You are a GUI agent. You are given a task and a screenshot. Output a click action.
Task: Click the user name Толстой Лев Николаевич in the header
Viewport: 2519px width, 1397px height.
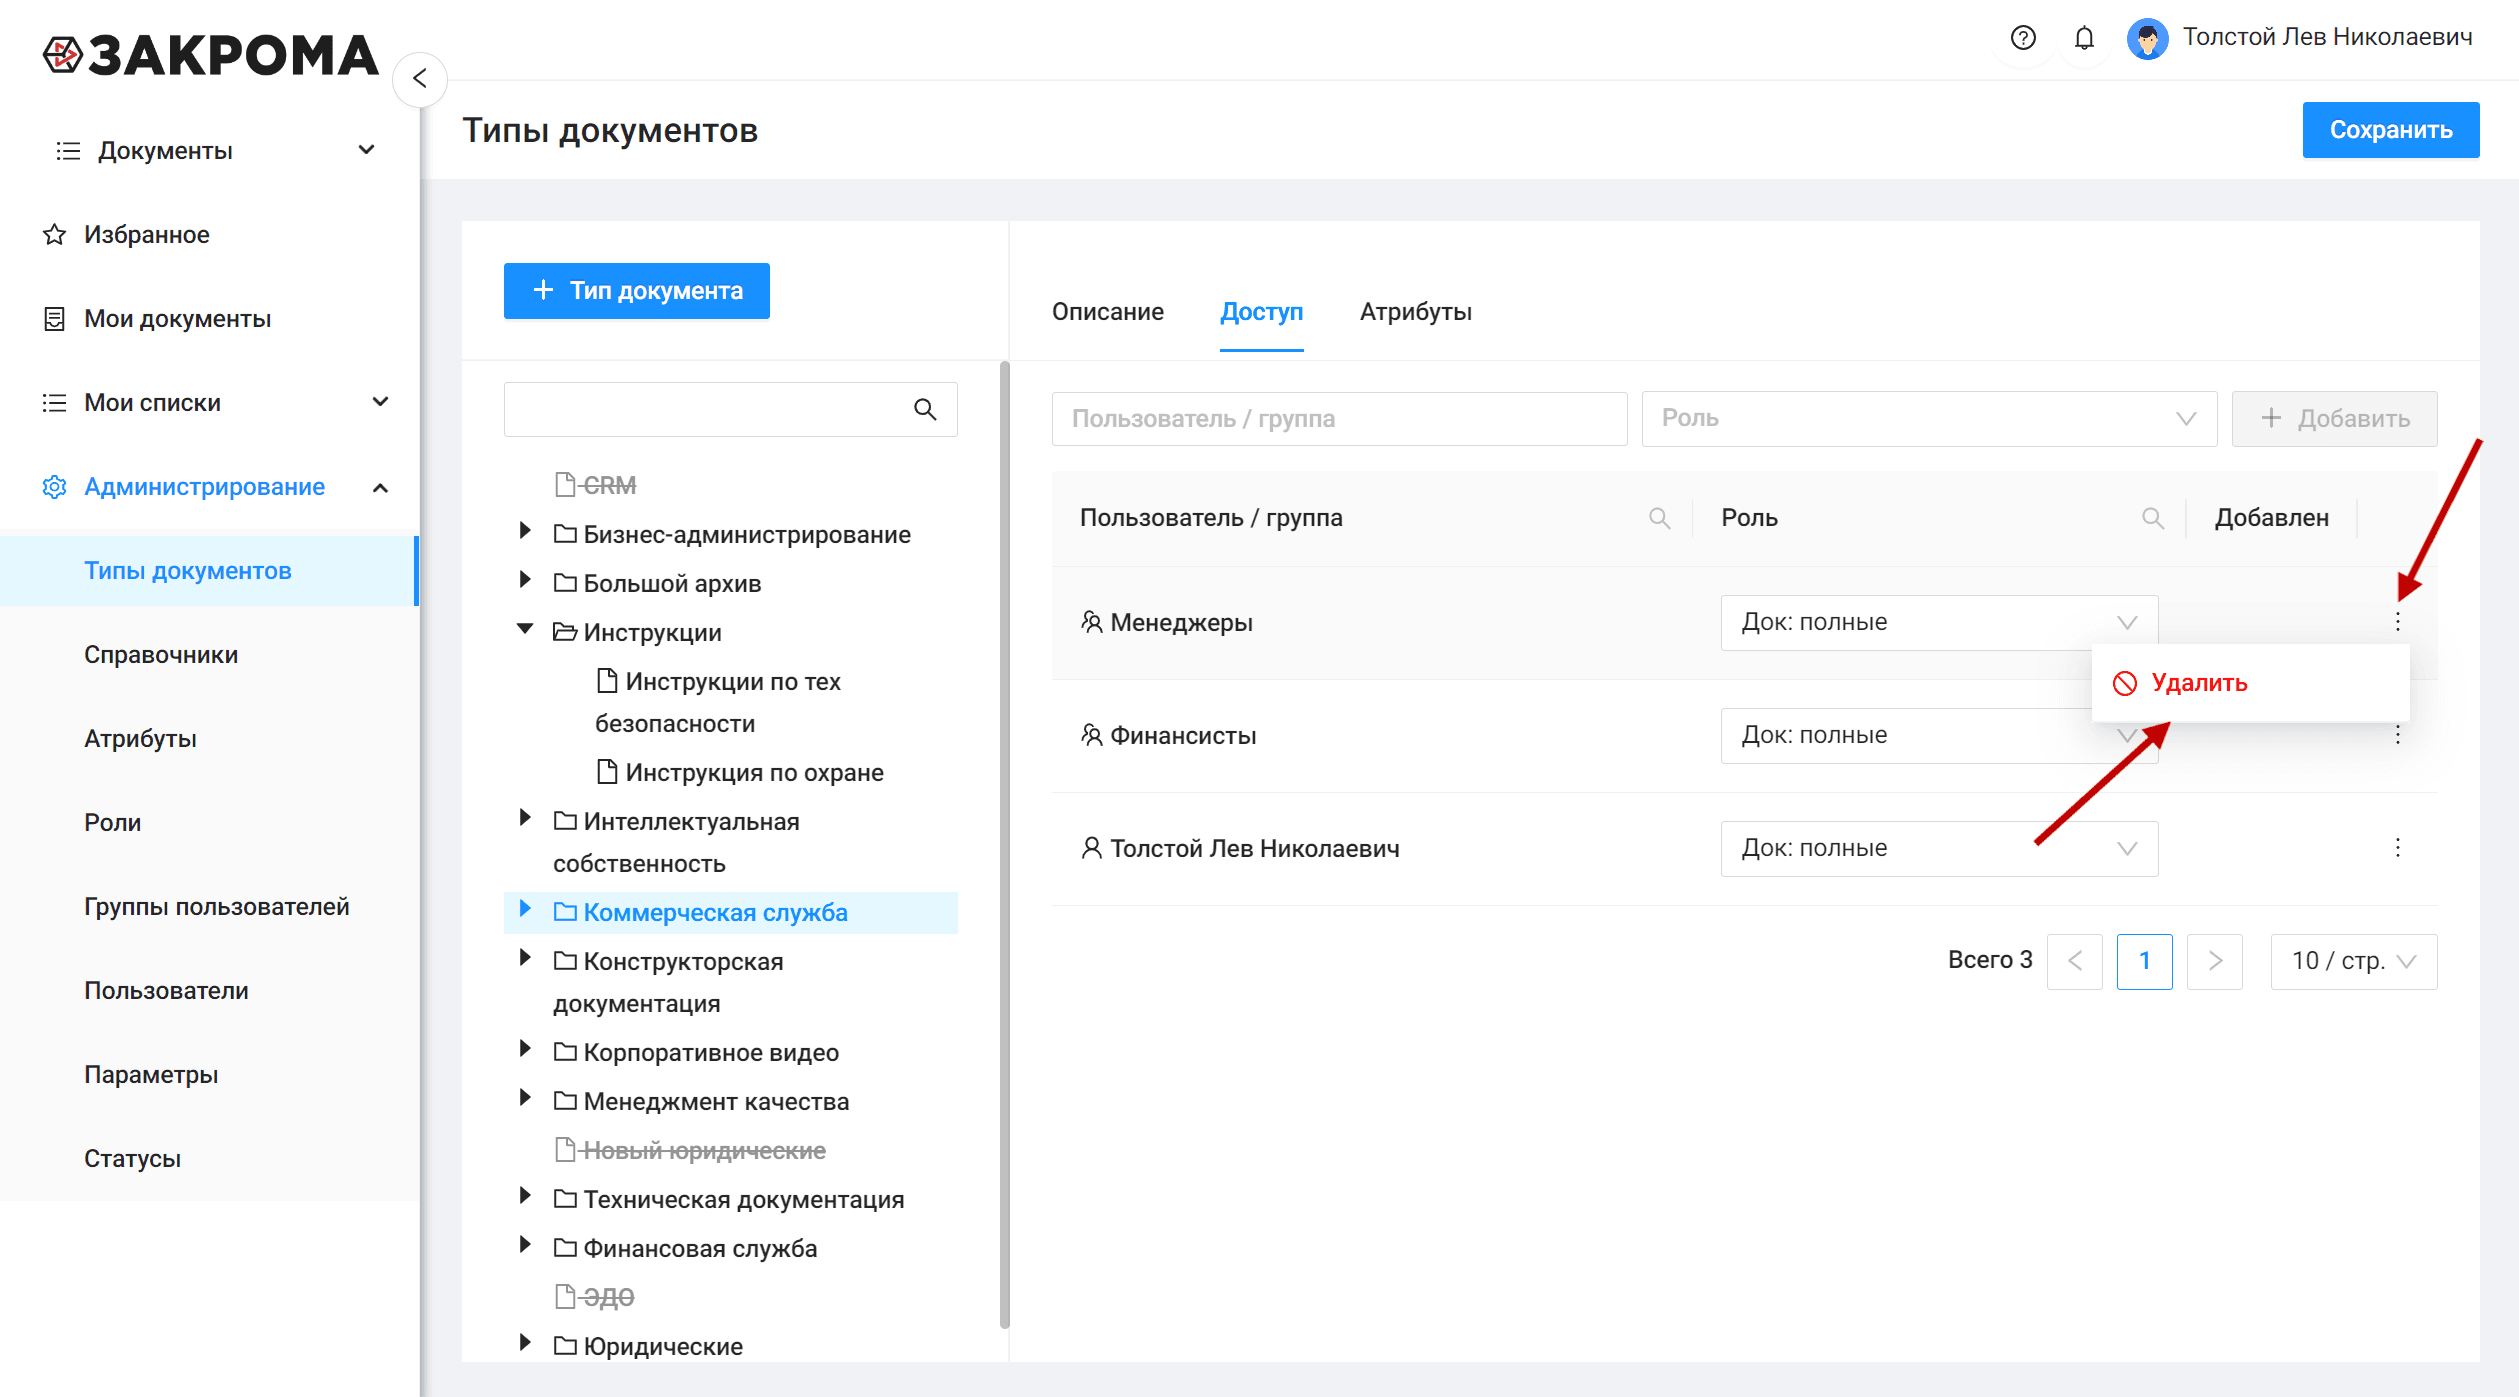(2327, 37)
